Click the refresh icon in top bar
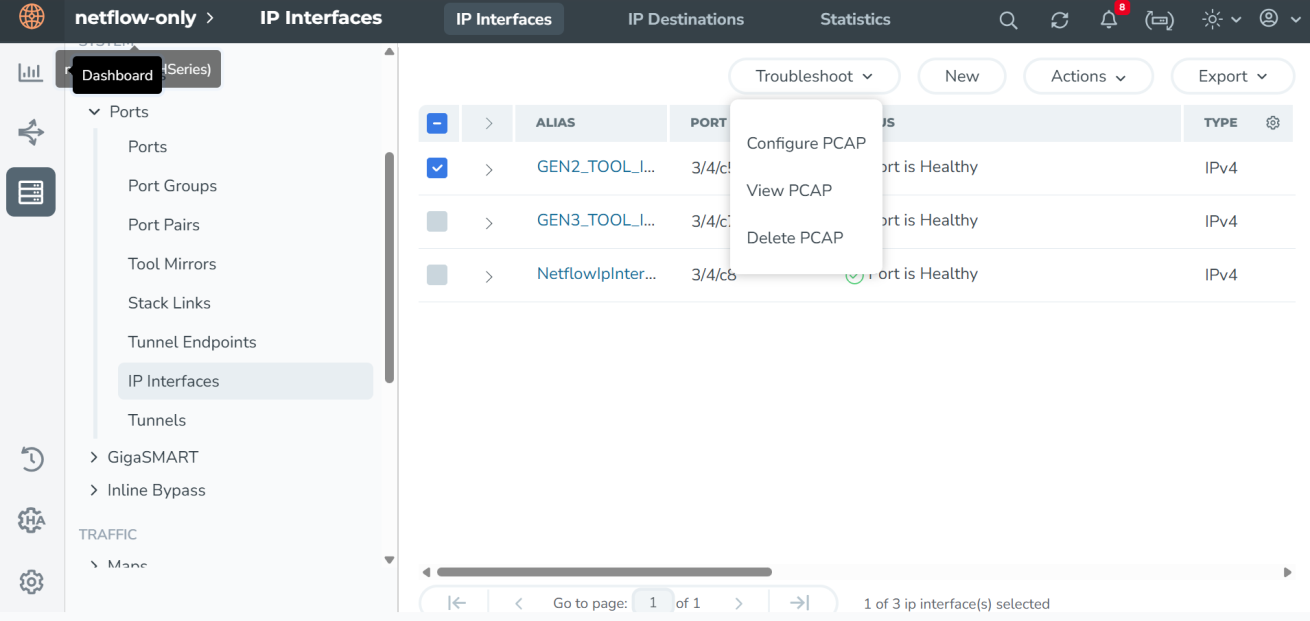The width and height of the screenshot is (1310, 621). [x=1060, y=20]
